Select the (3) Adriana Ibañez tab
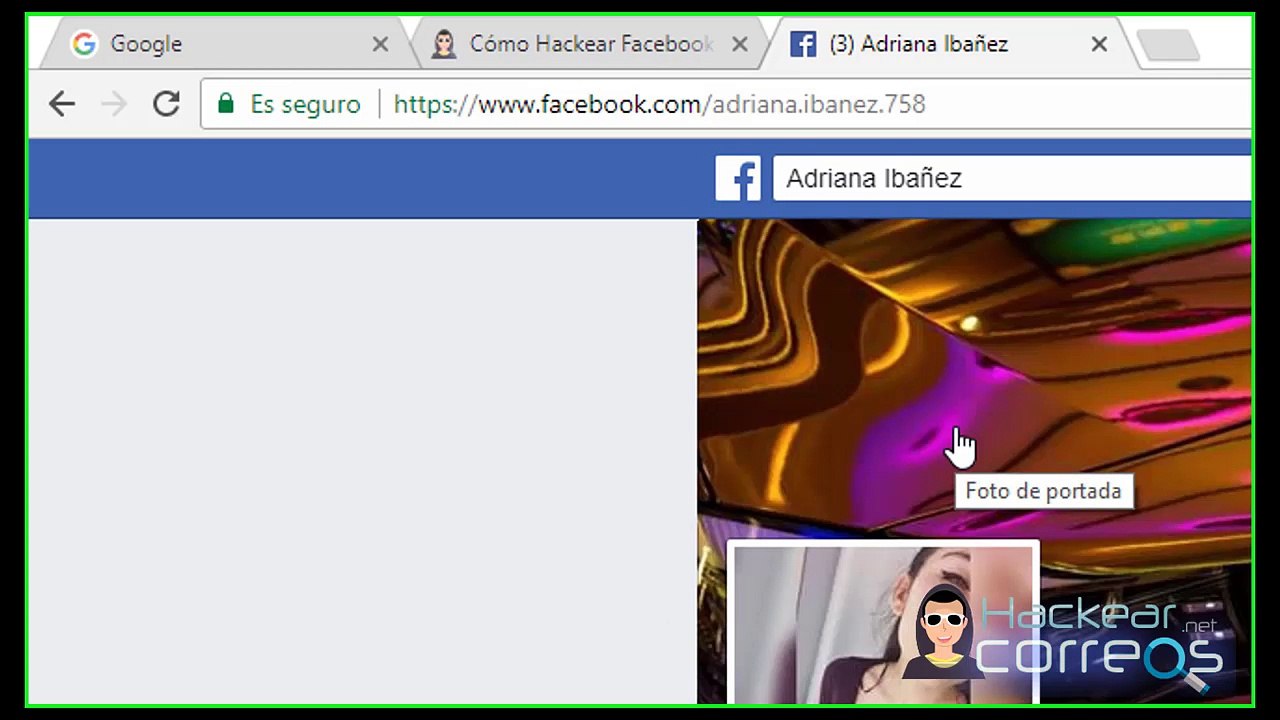 click(950, 44)
